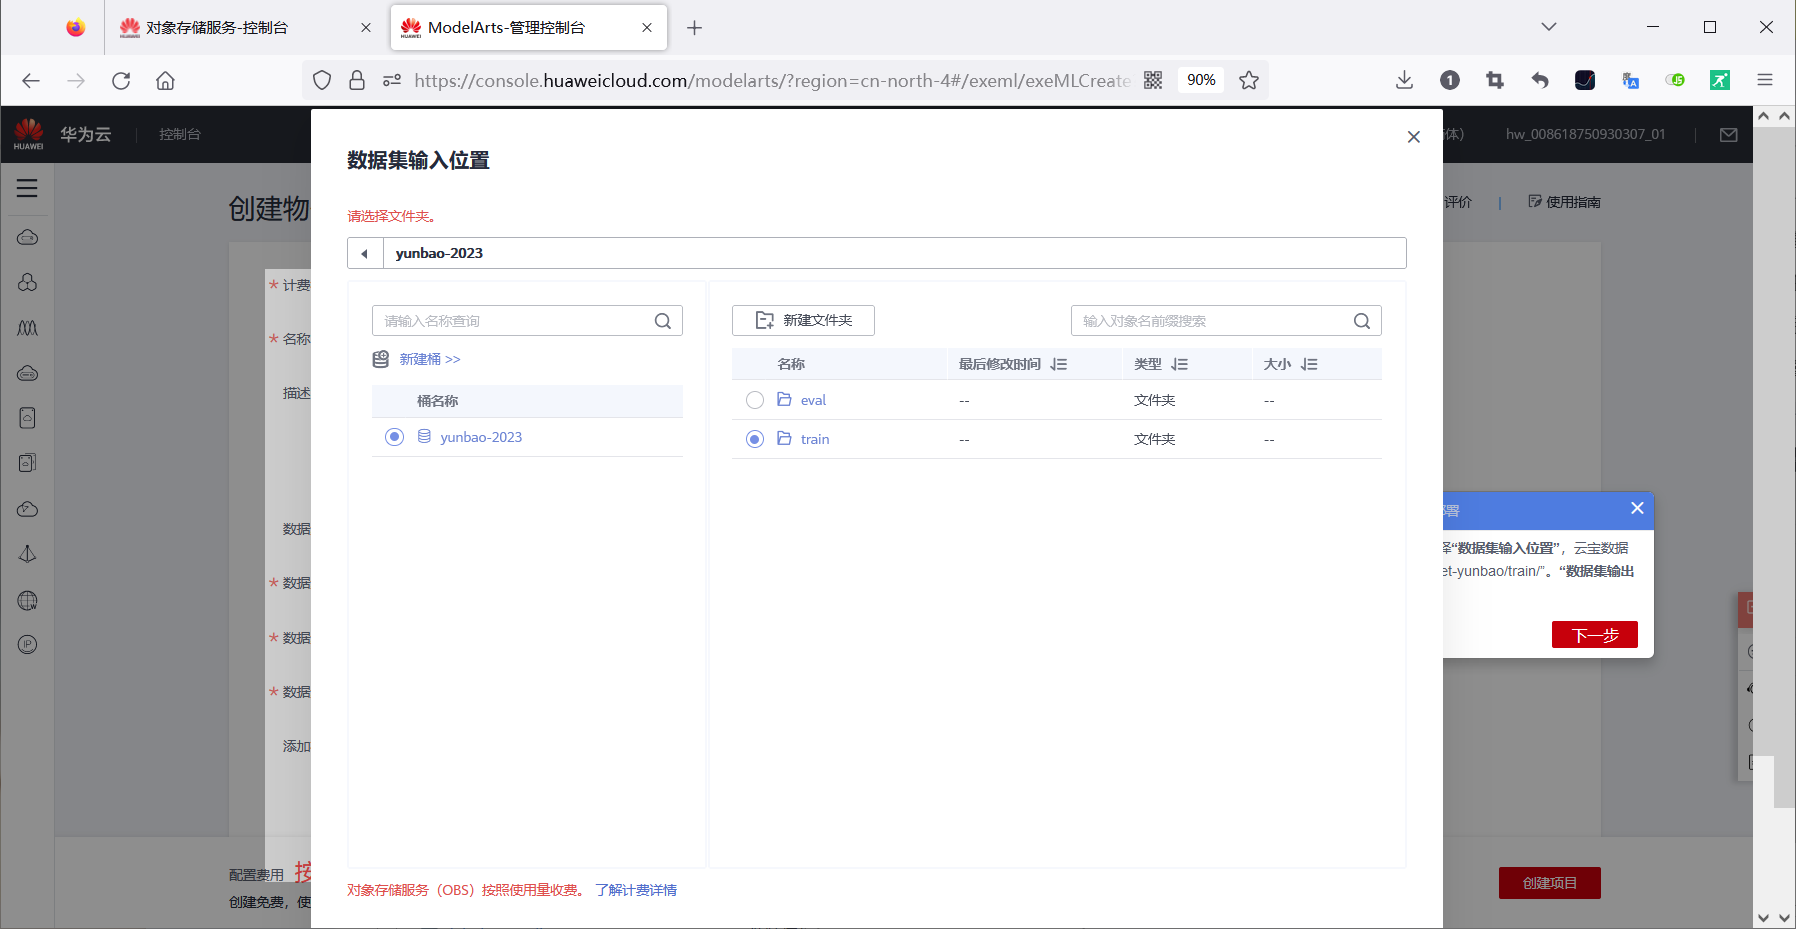Click the tracking protection shield icon
The width and height of the screenshot is (1796, 929).
[x=321, y=80]
